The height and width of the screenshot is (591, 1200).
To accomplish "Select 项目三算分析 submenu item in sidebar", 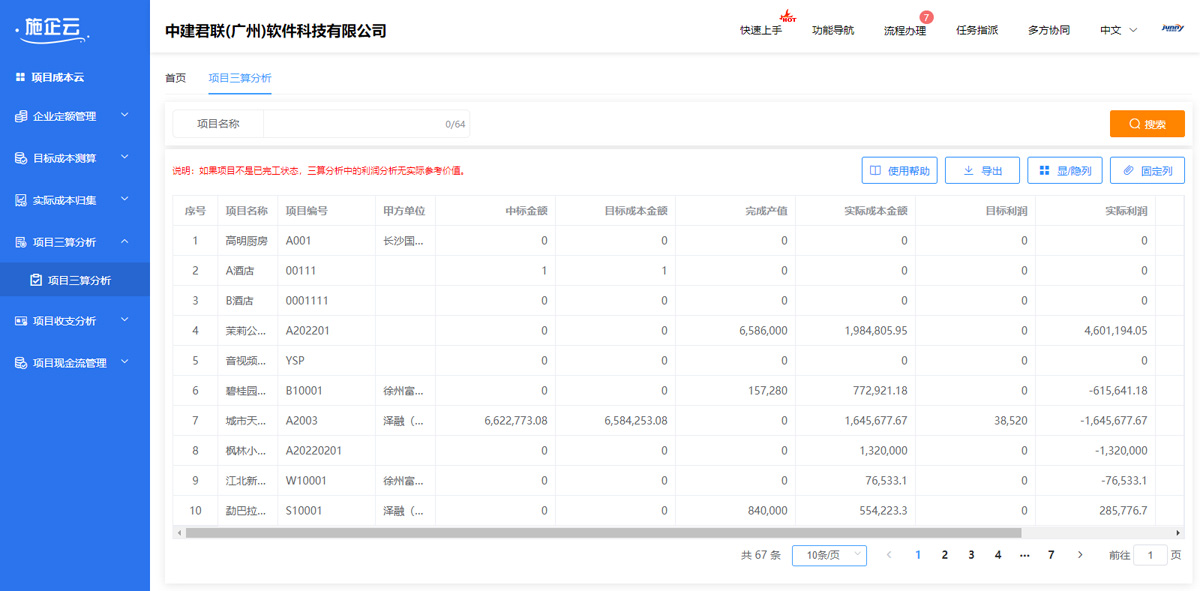I will (75, 281).
